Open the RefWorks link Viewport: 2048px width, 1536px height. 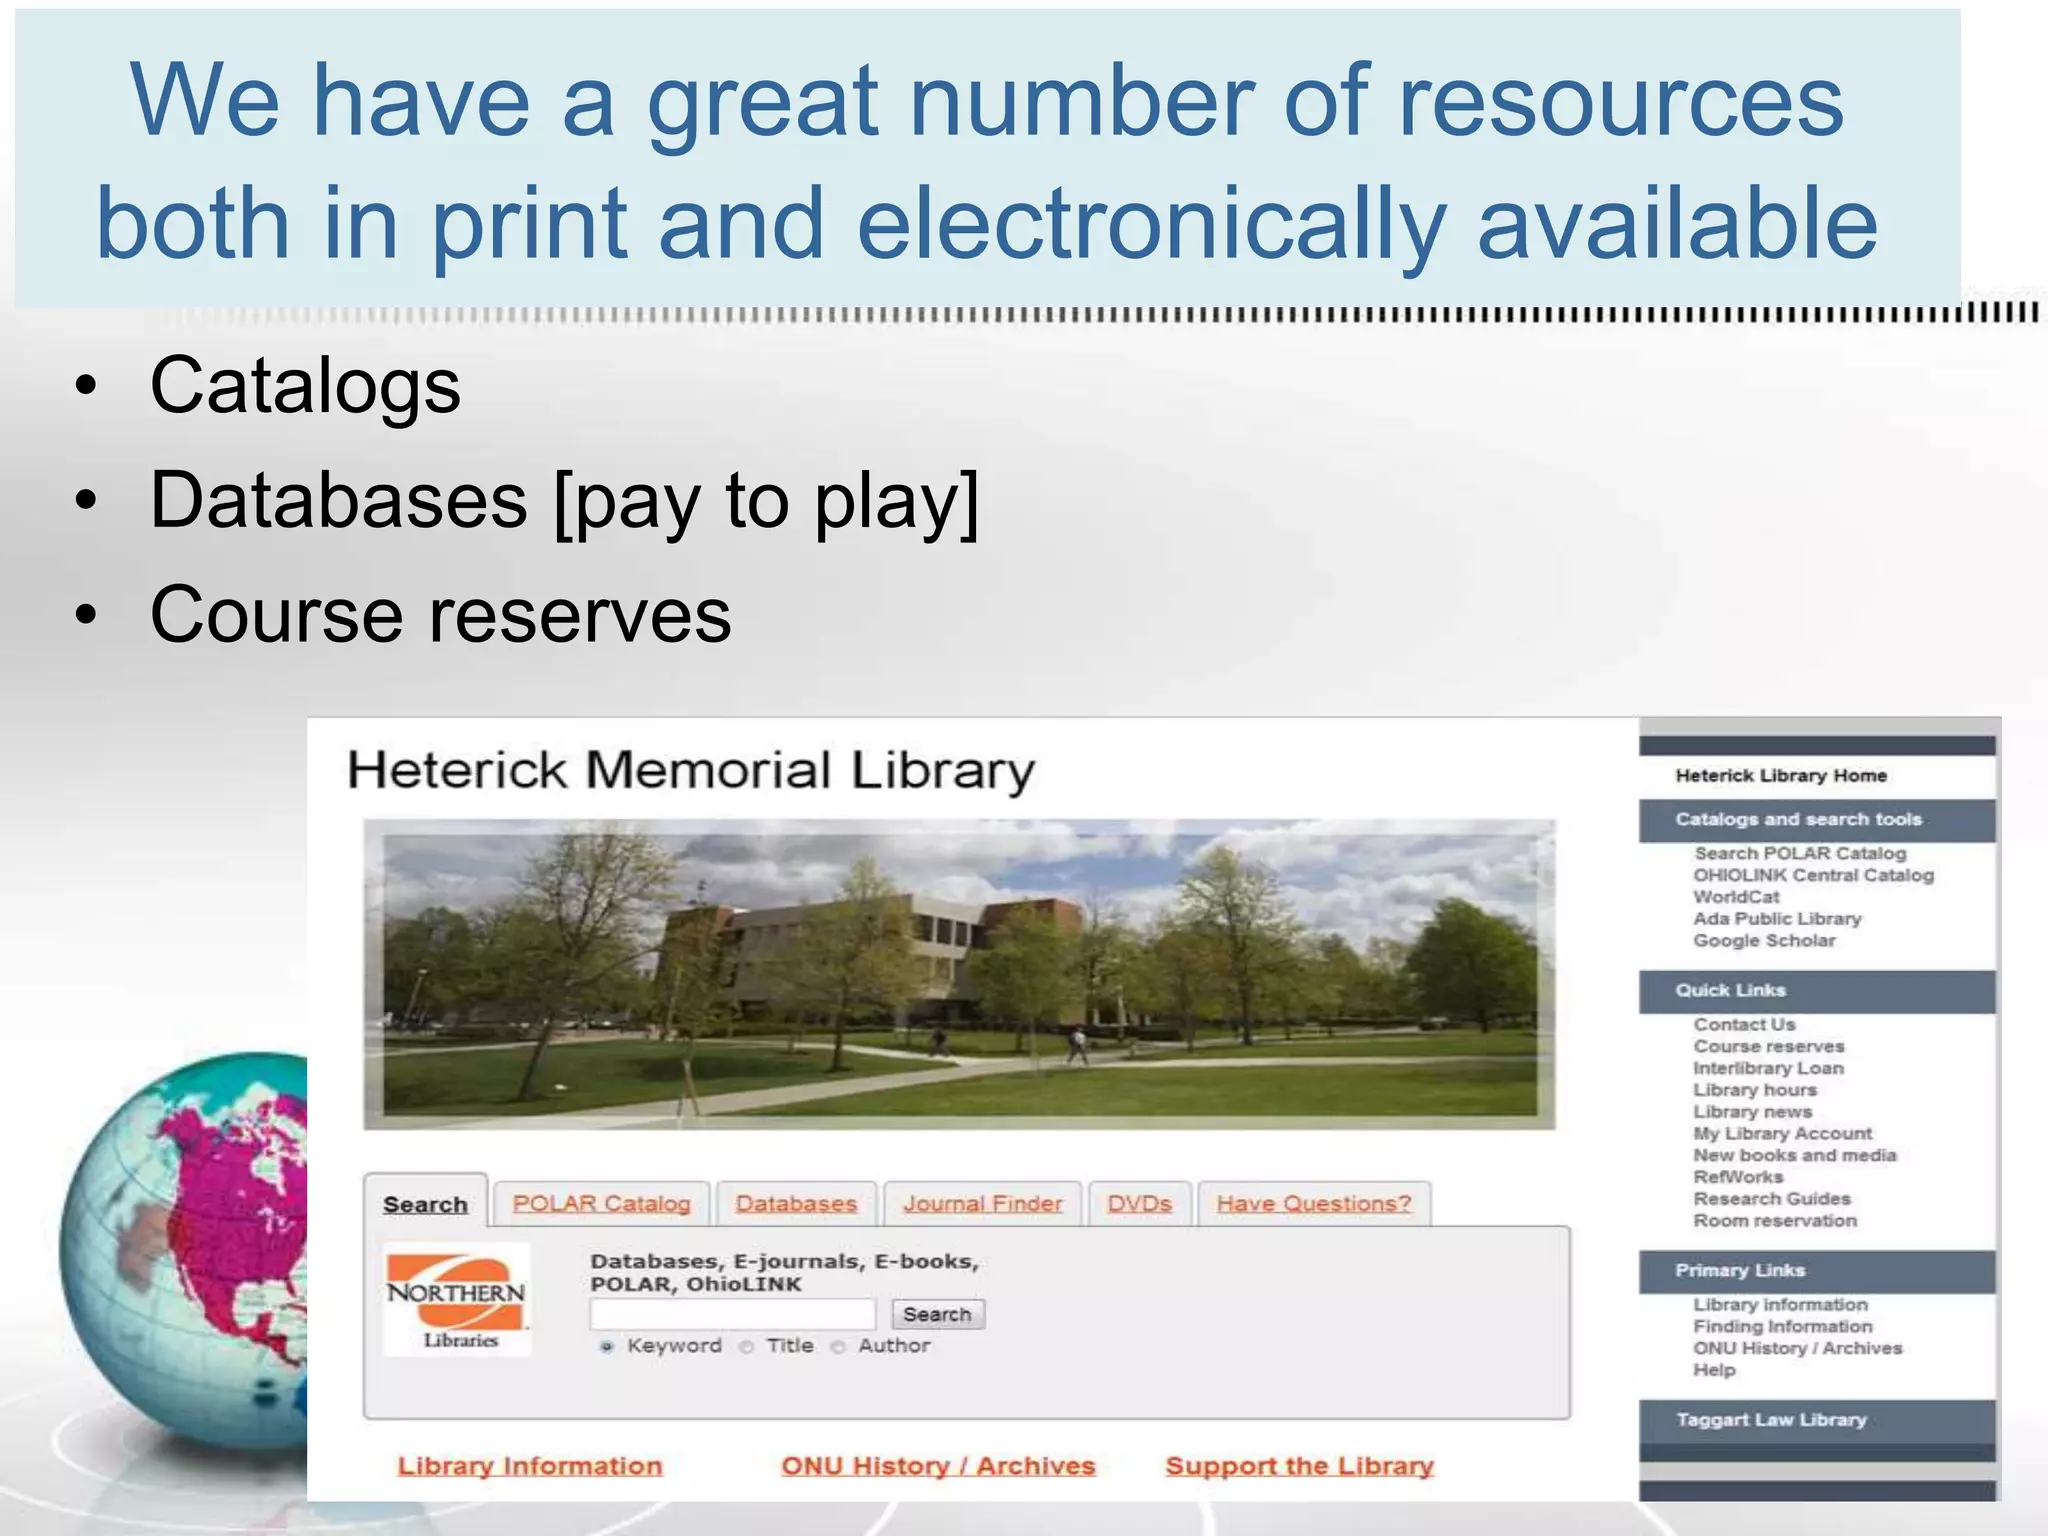click(x=1738, y=1177)
